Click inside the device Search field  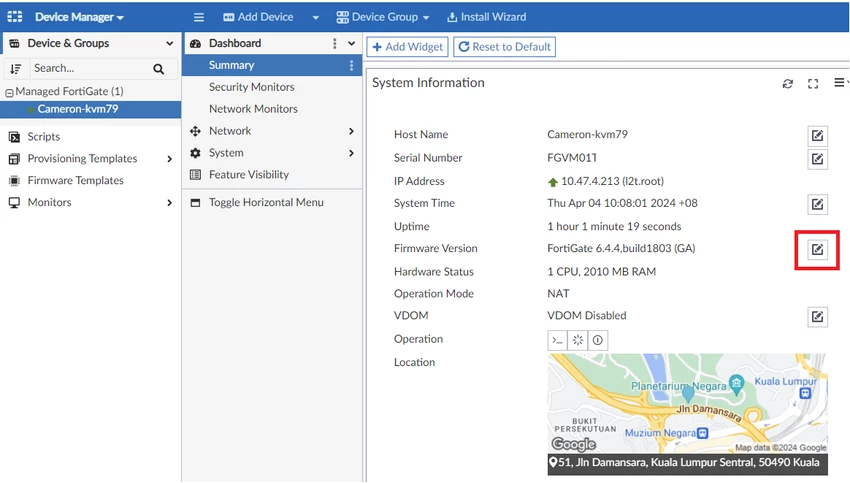pos(90,69)
